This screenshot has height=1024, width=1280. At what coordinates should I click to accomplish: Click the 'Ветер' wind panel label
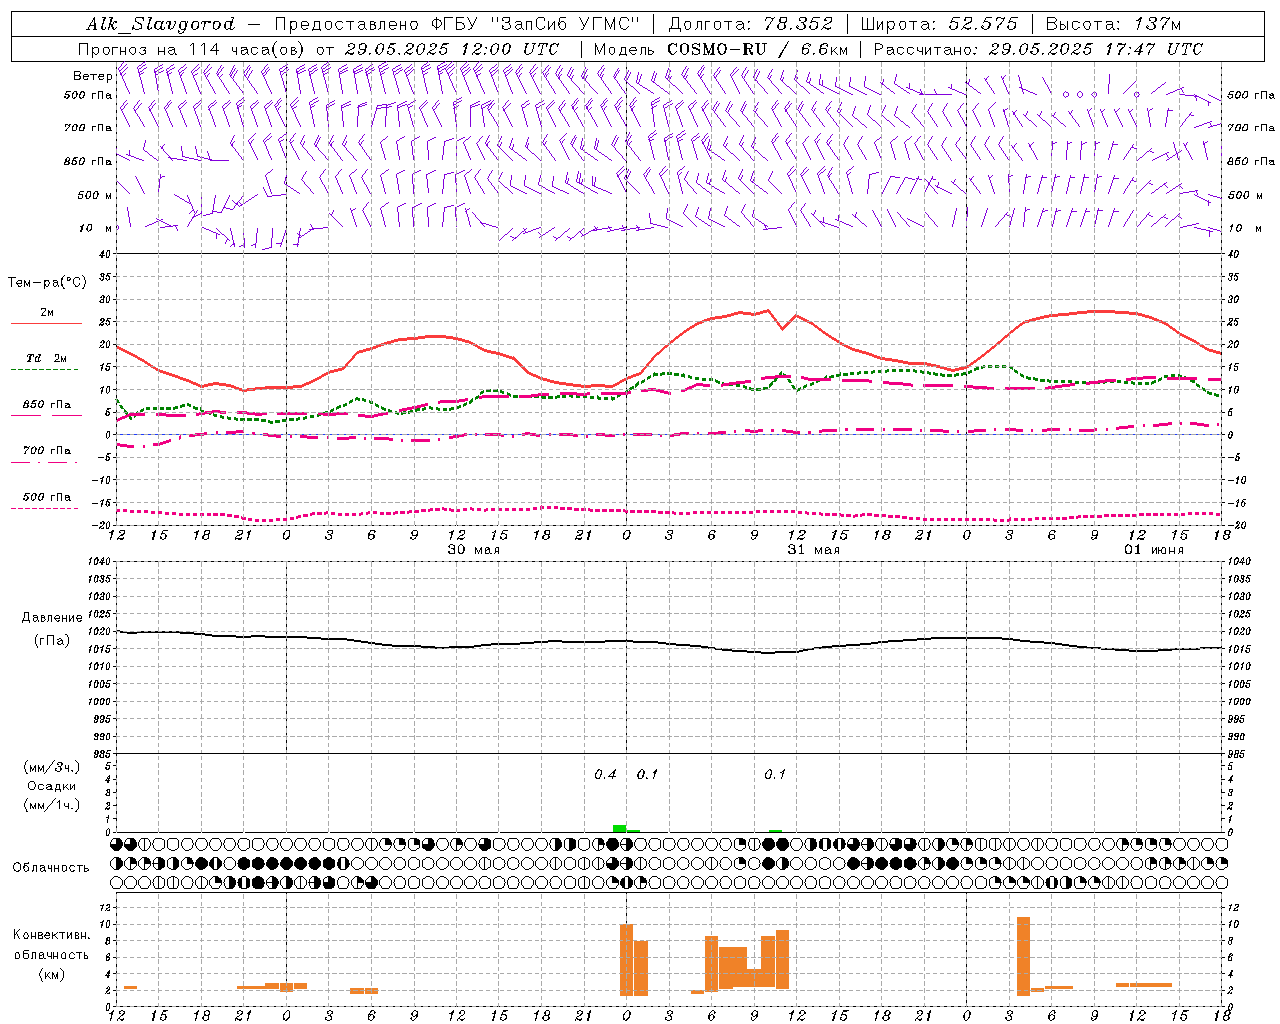(x=92, y=76)
